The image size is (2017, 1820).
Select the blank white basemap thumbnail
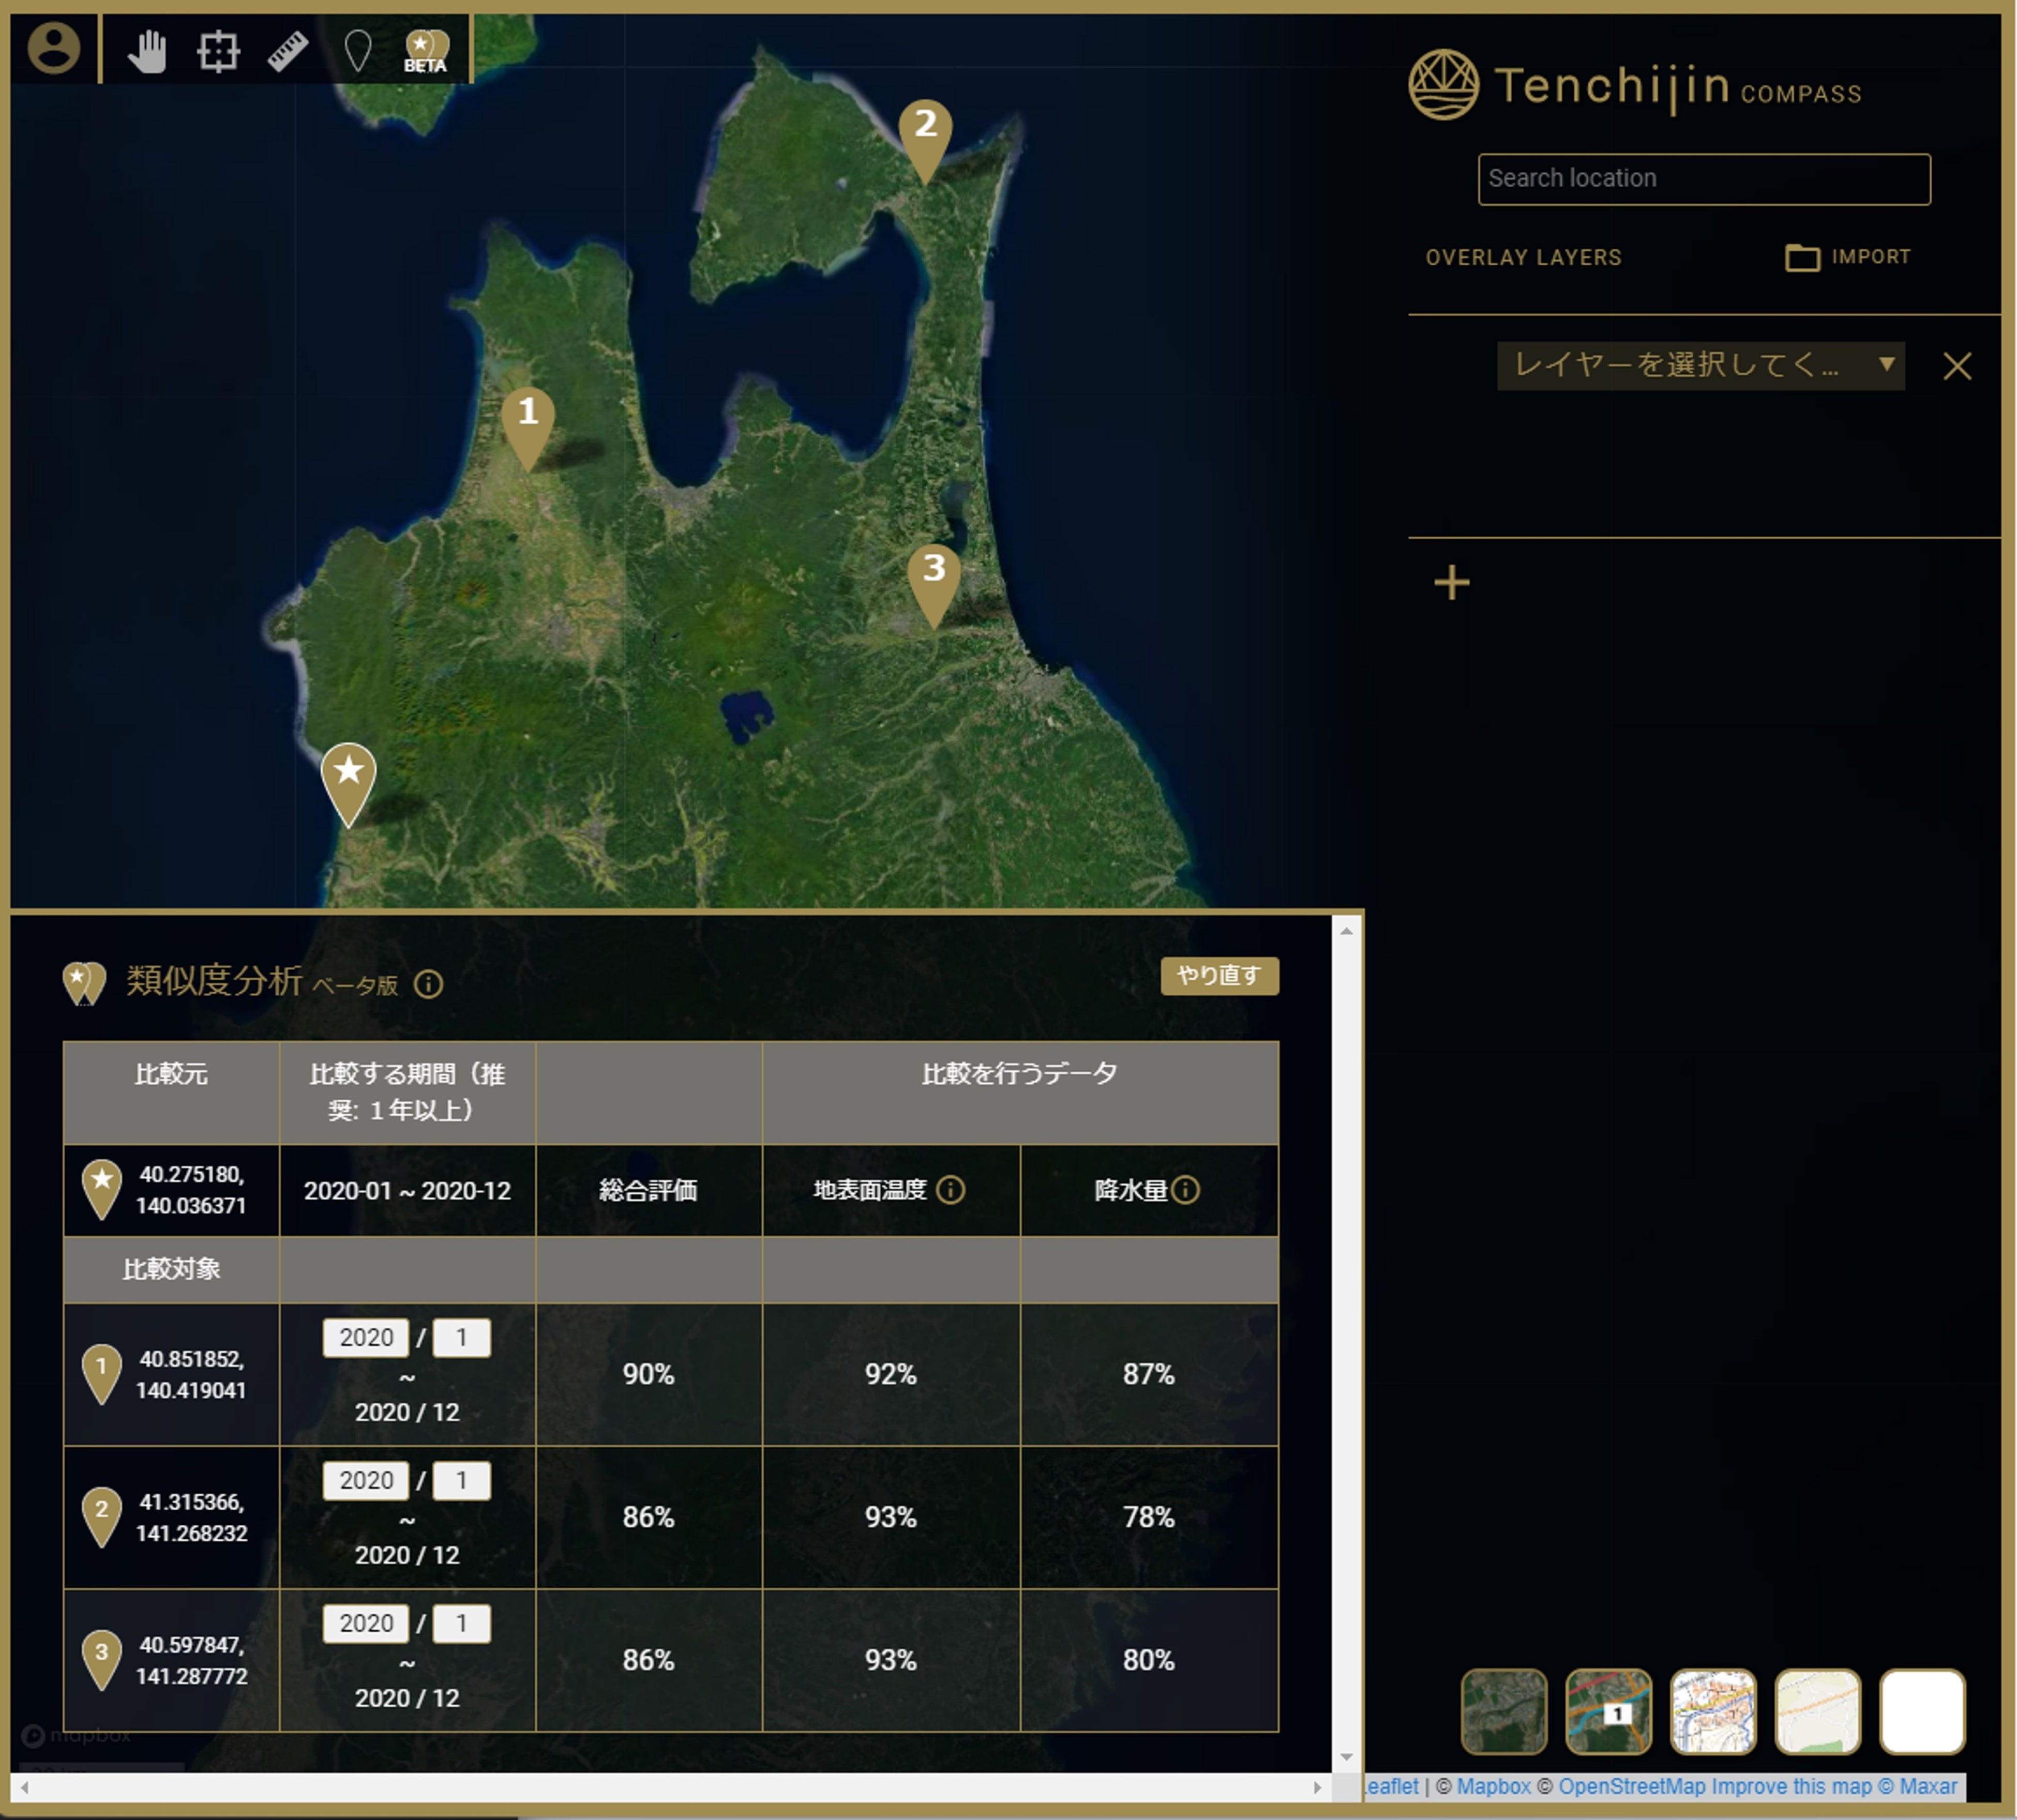point(1921,1711)
